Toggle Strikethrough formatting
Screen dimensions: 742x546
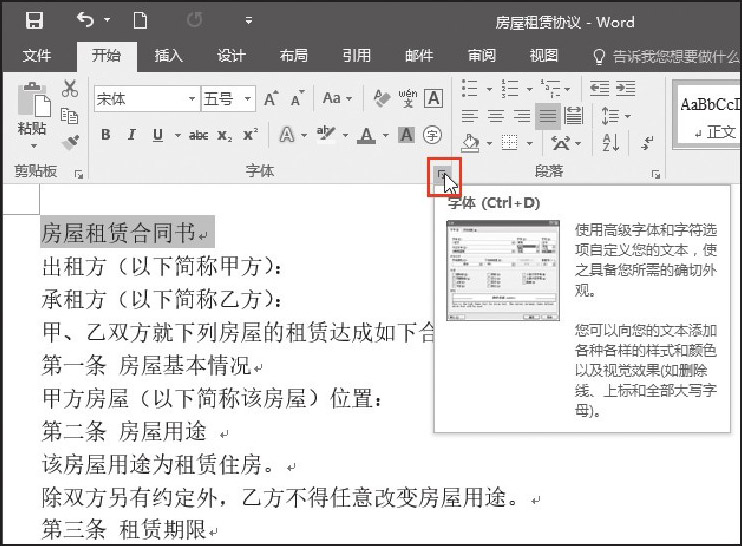click(198, 135)
